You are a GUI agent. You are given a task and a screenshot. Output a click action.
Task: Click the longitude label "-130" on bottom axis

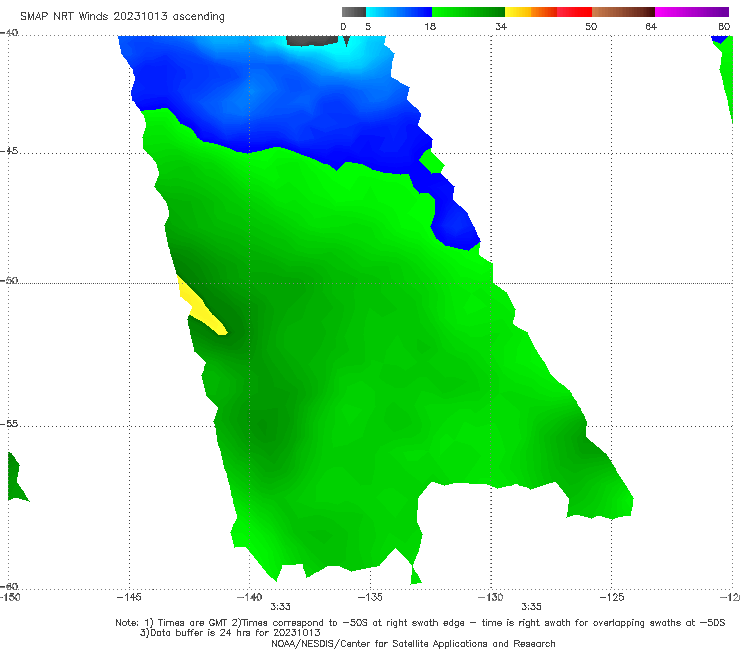tap(490, 597)
